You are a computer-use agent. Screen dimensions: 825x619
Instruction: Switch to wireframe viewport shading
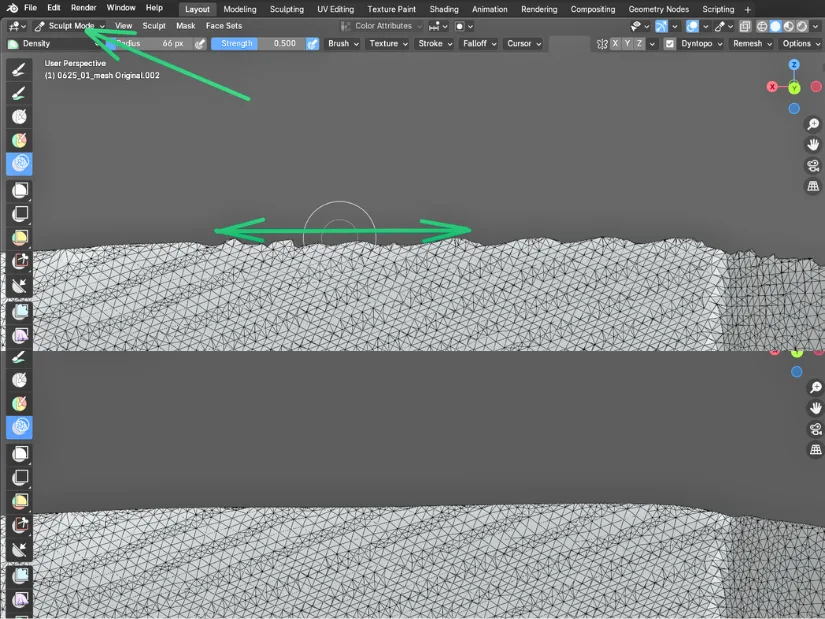pyautogui.click(x=761, y=26)
